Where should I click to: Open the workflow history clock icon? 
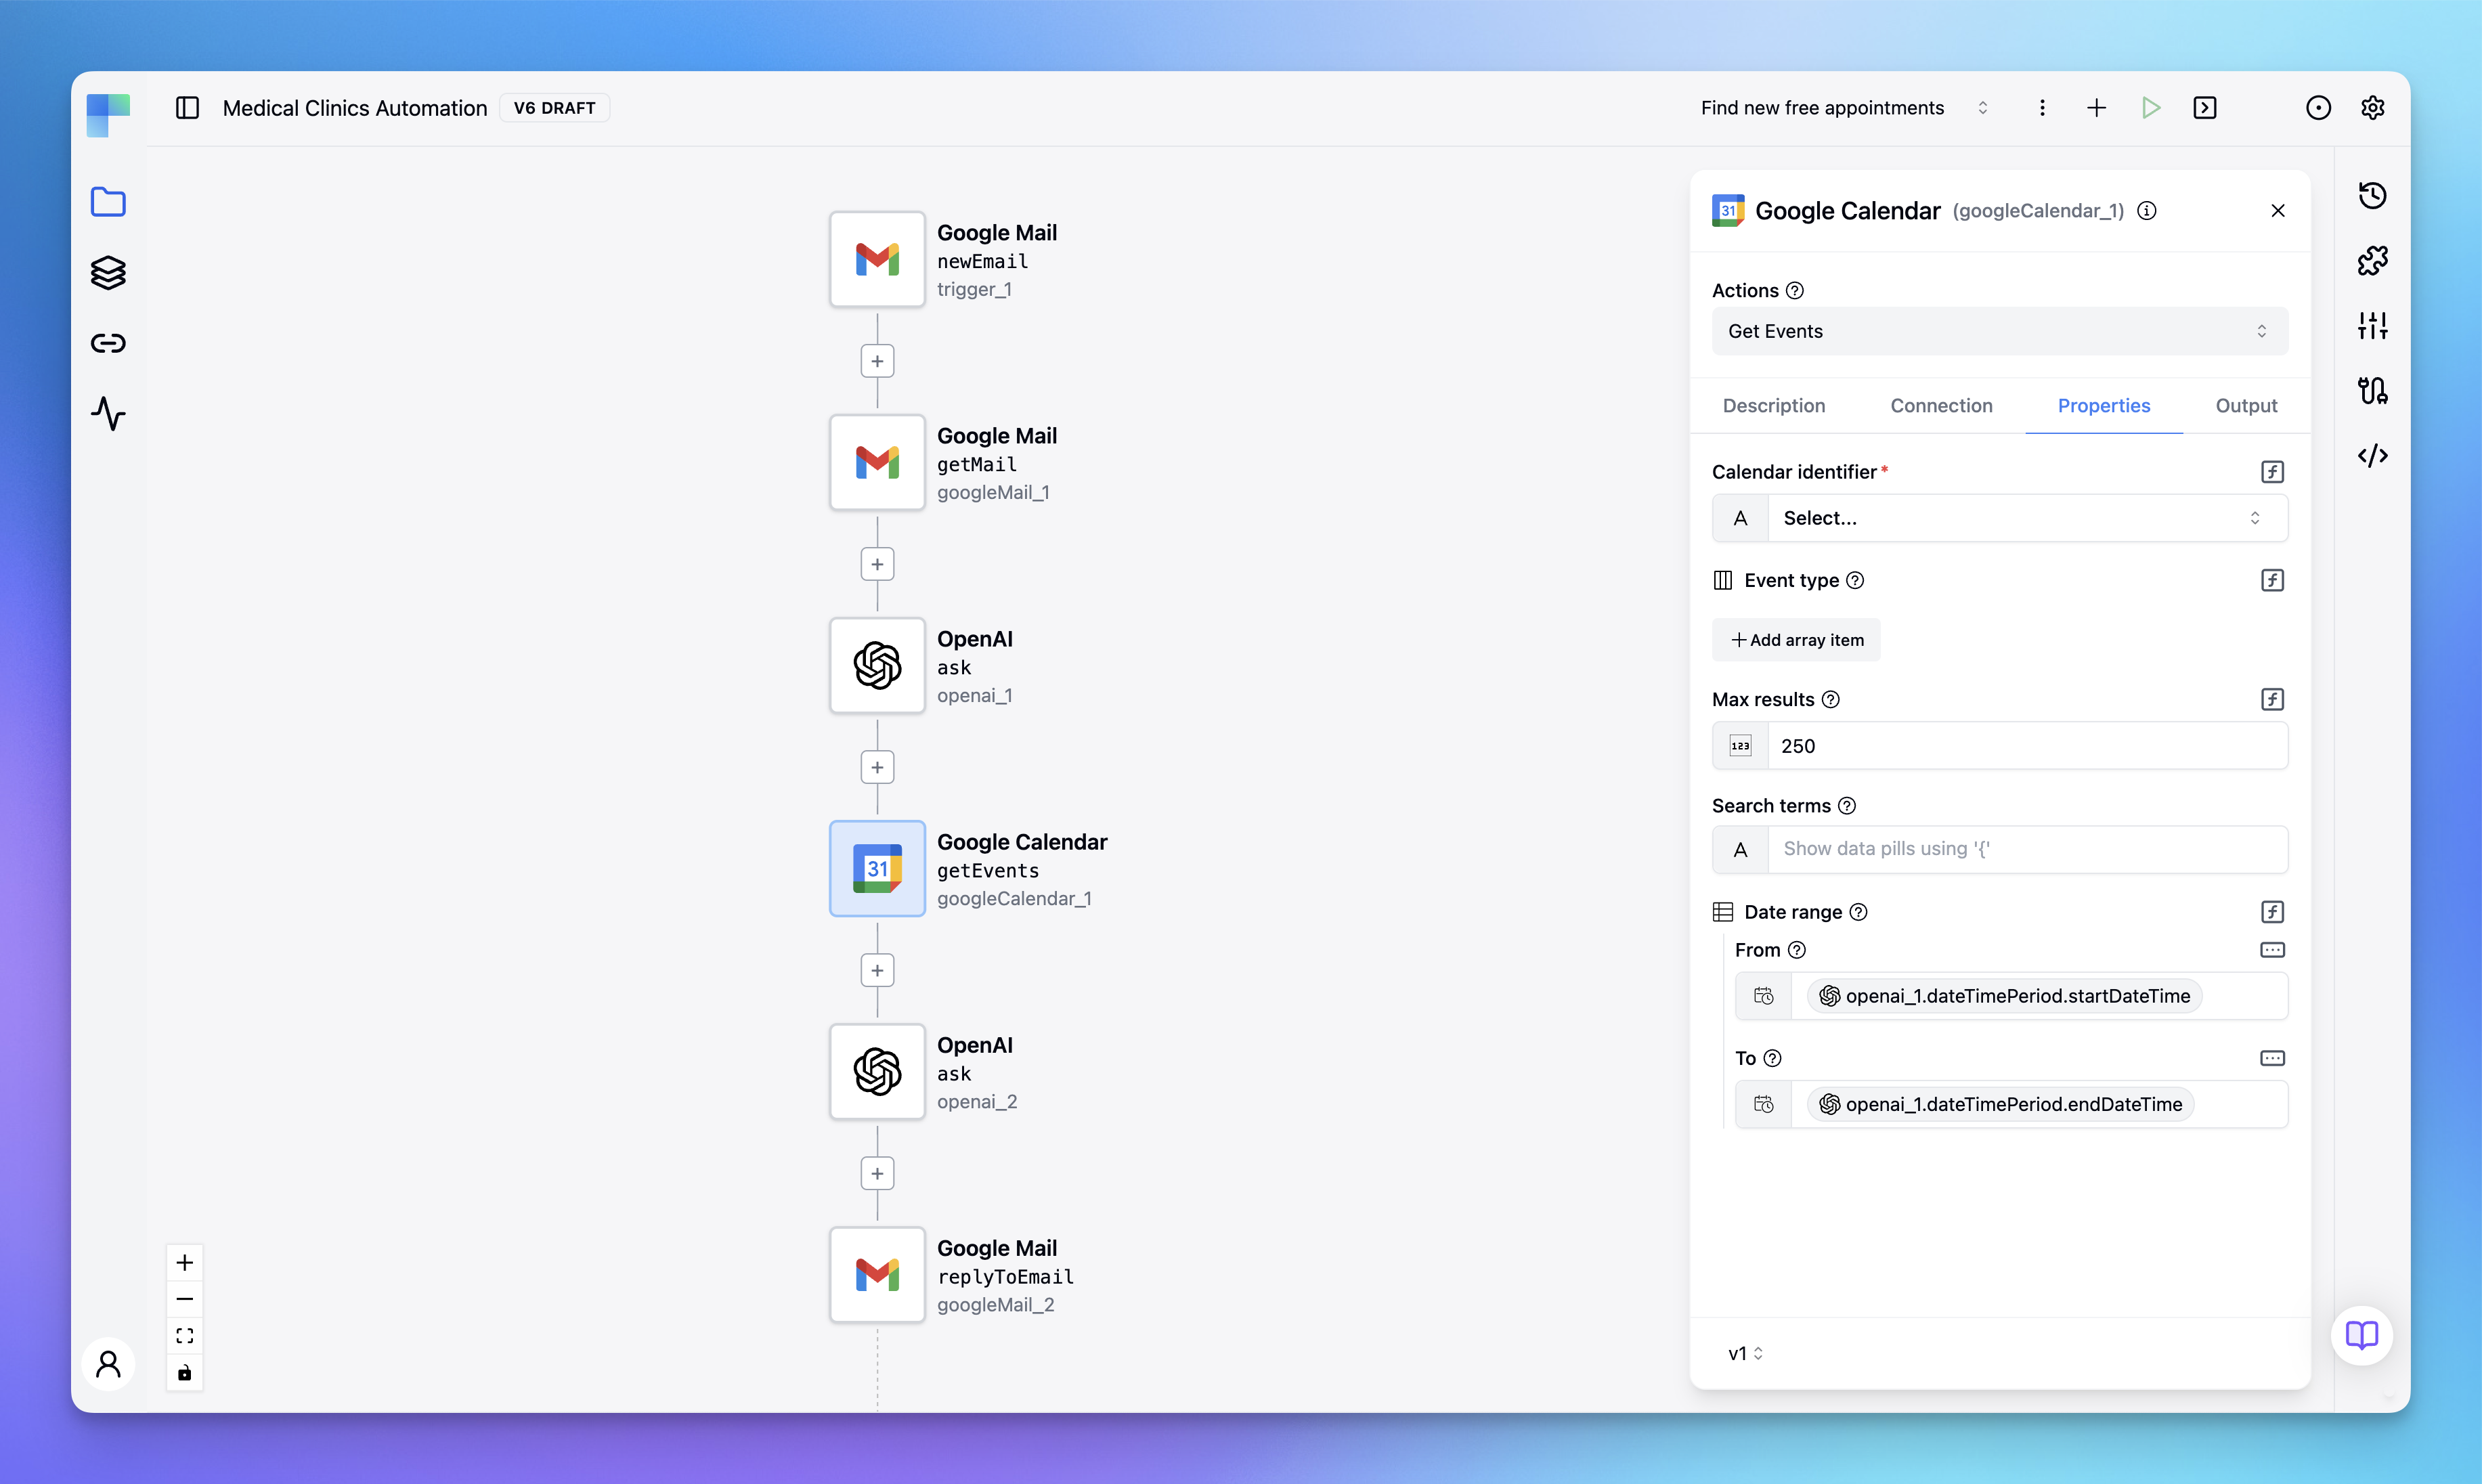pos(2372,195)
